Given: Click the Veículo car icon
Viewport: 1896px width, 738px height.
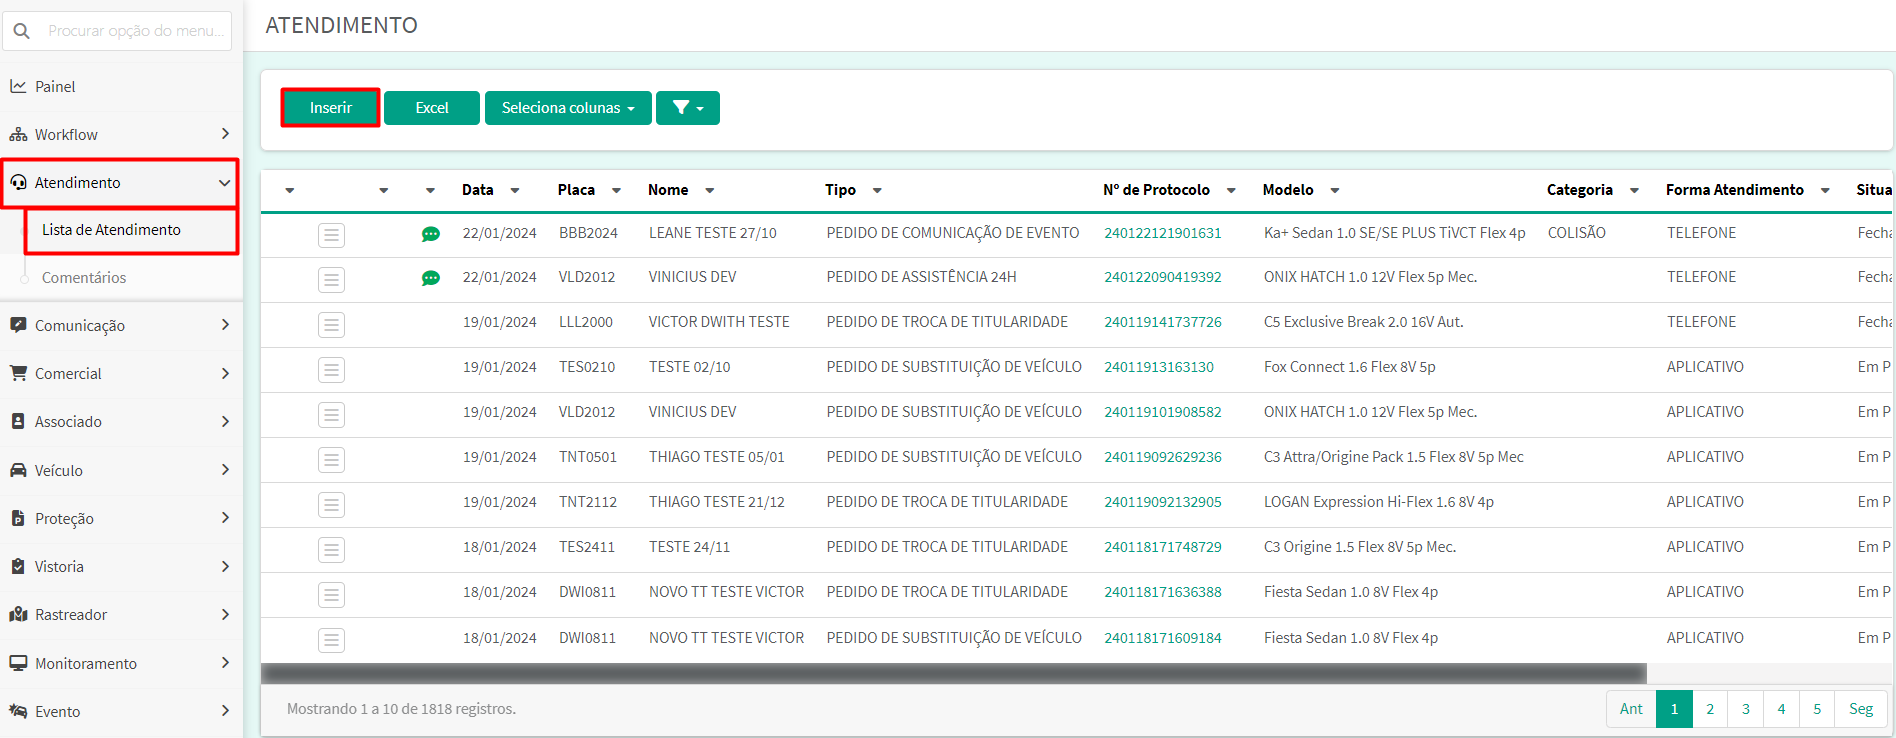Looking at the screenshot, I should pyautogui.click(x=18, y=470).
